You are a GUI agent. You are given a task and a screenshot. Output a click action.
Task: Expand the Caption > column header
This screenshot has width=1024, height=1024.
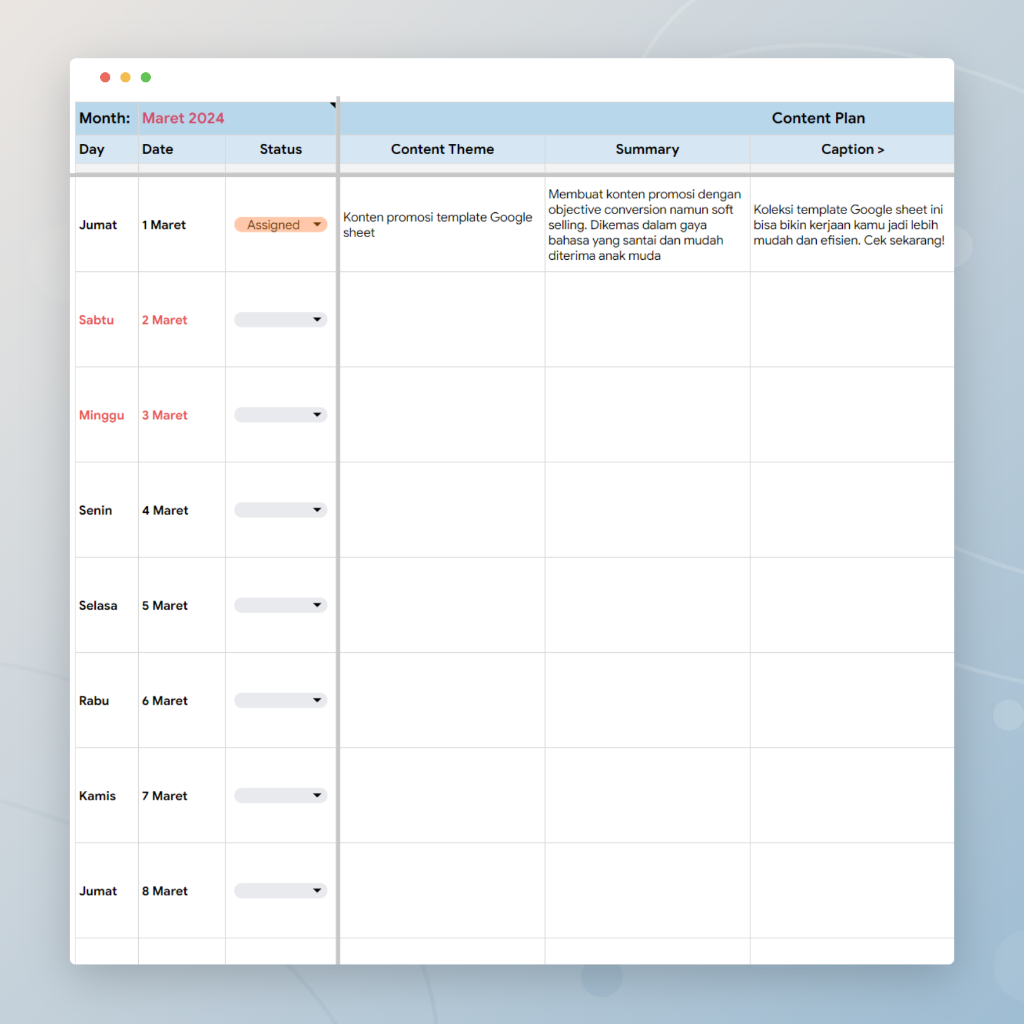click(x=852, y=149)
